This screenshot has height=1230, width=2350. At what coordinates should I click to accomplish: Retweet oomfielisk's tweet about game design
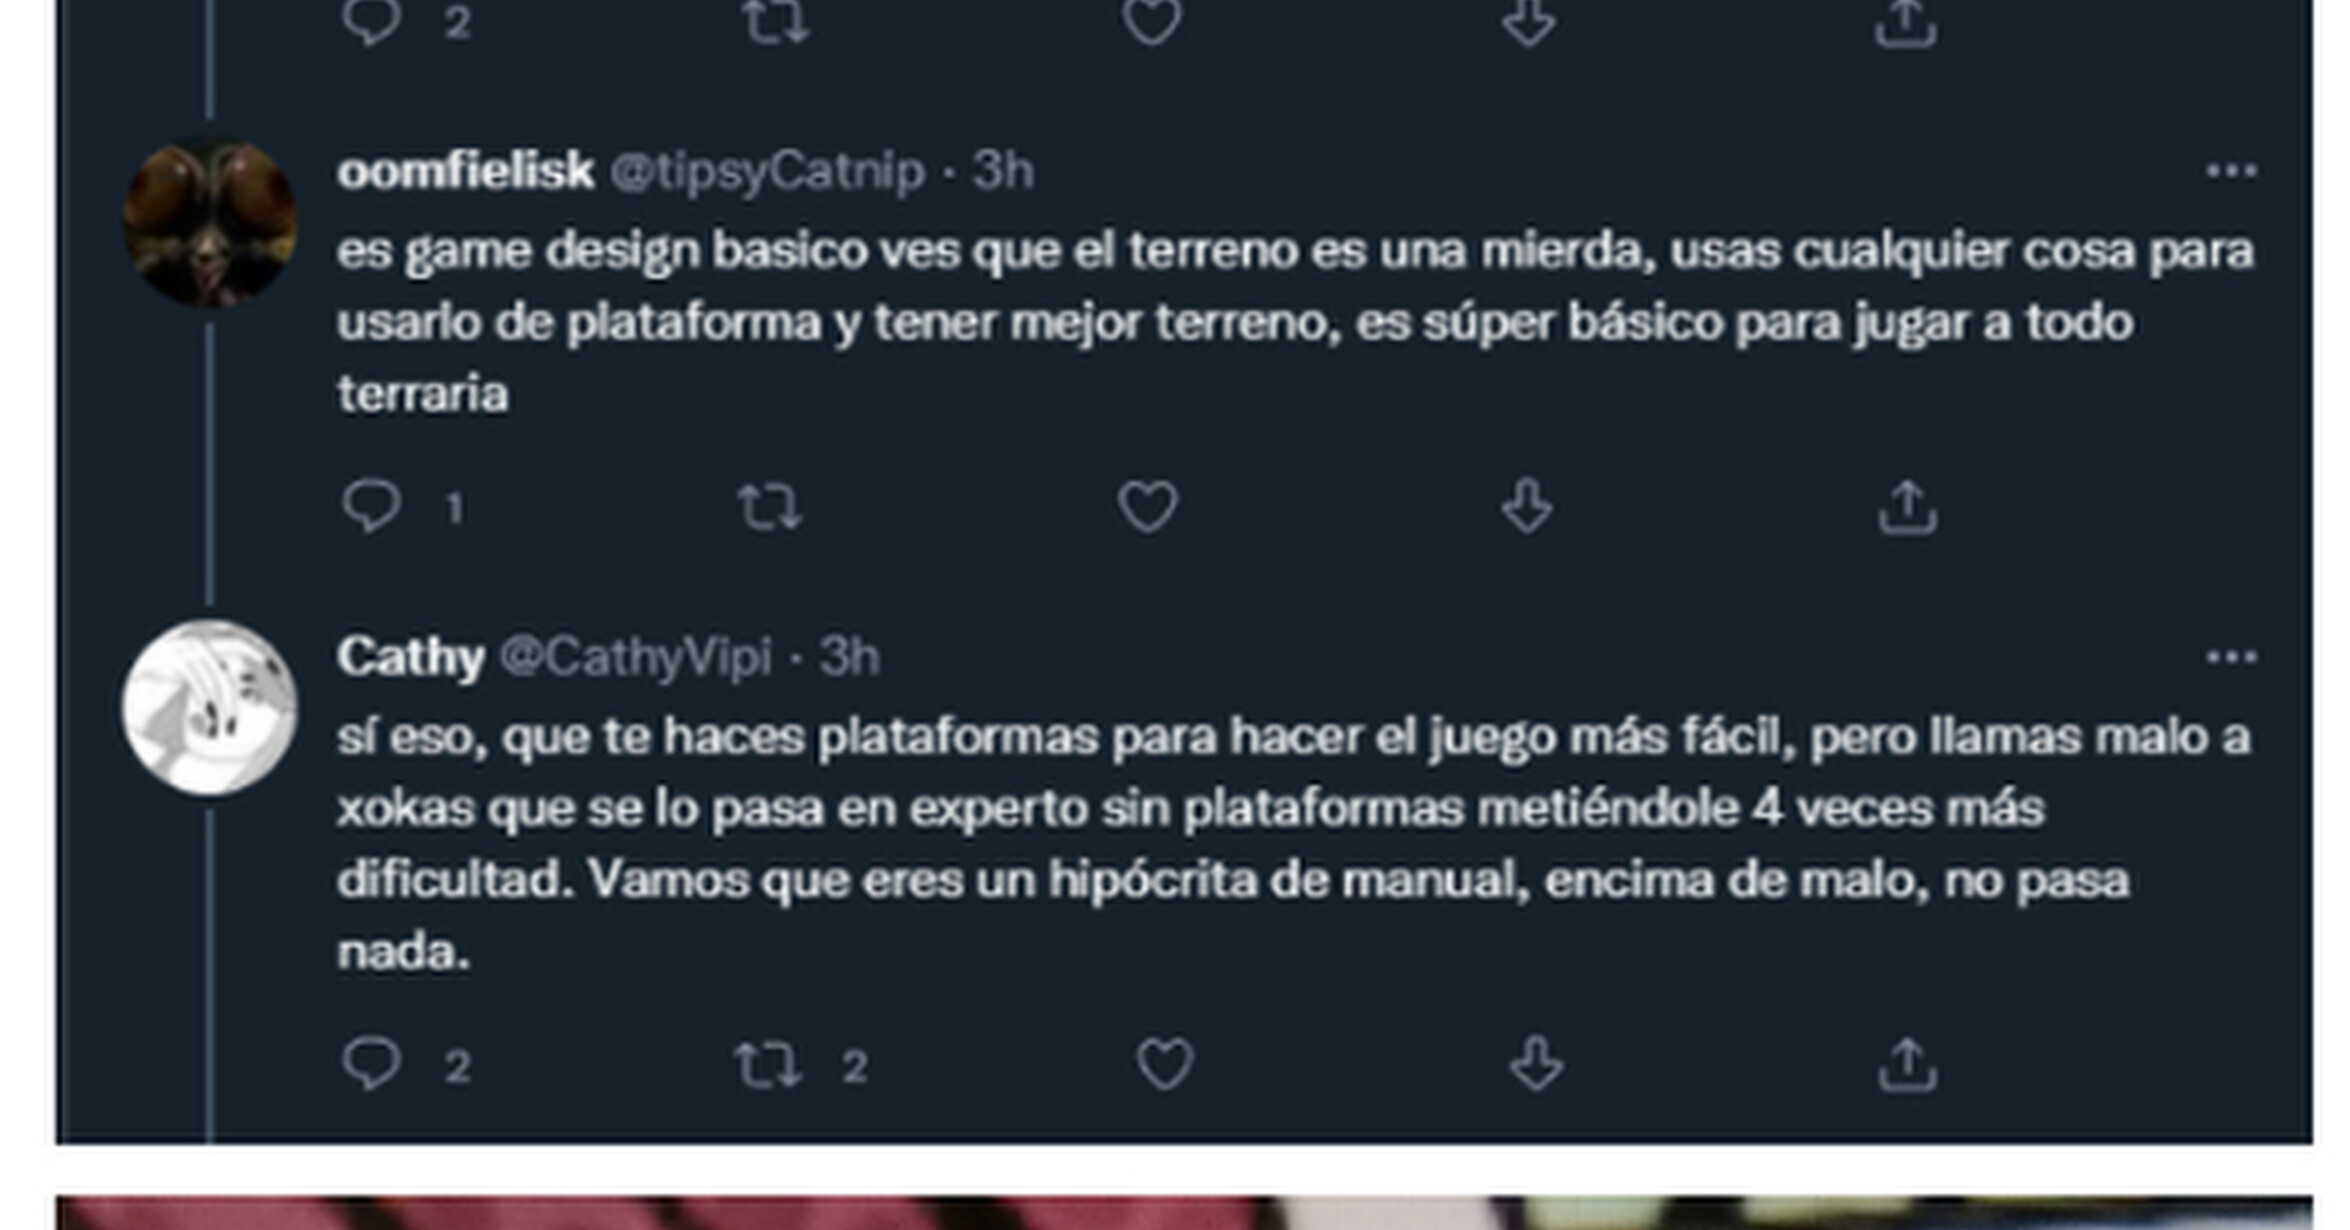tap(769, 506)
